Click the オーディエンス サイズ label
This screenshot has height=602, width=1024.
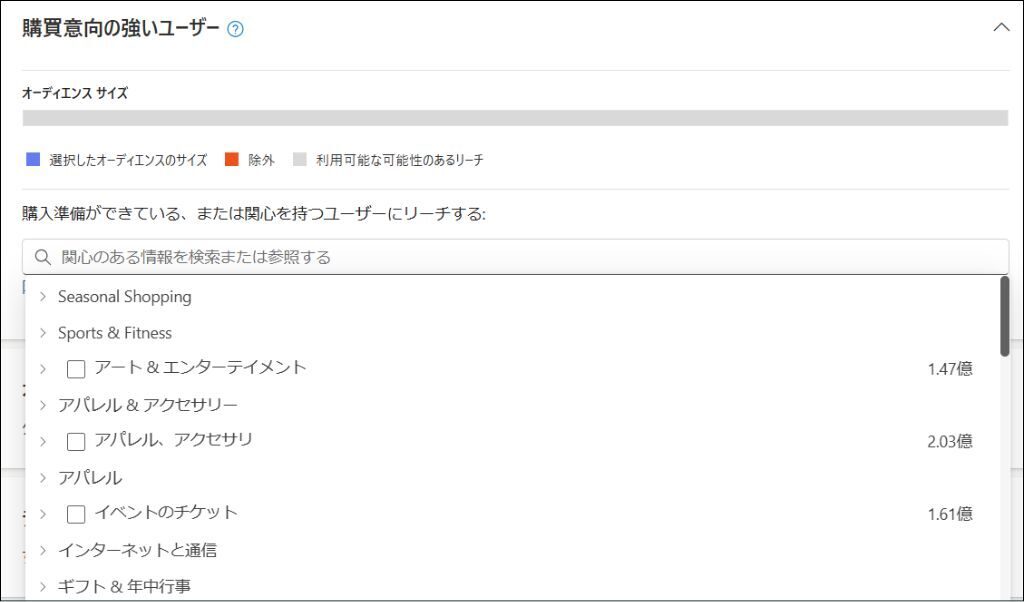coord(75,93)
